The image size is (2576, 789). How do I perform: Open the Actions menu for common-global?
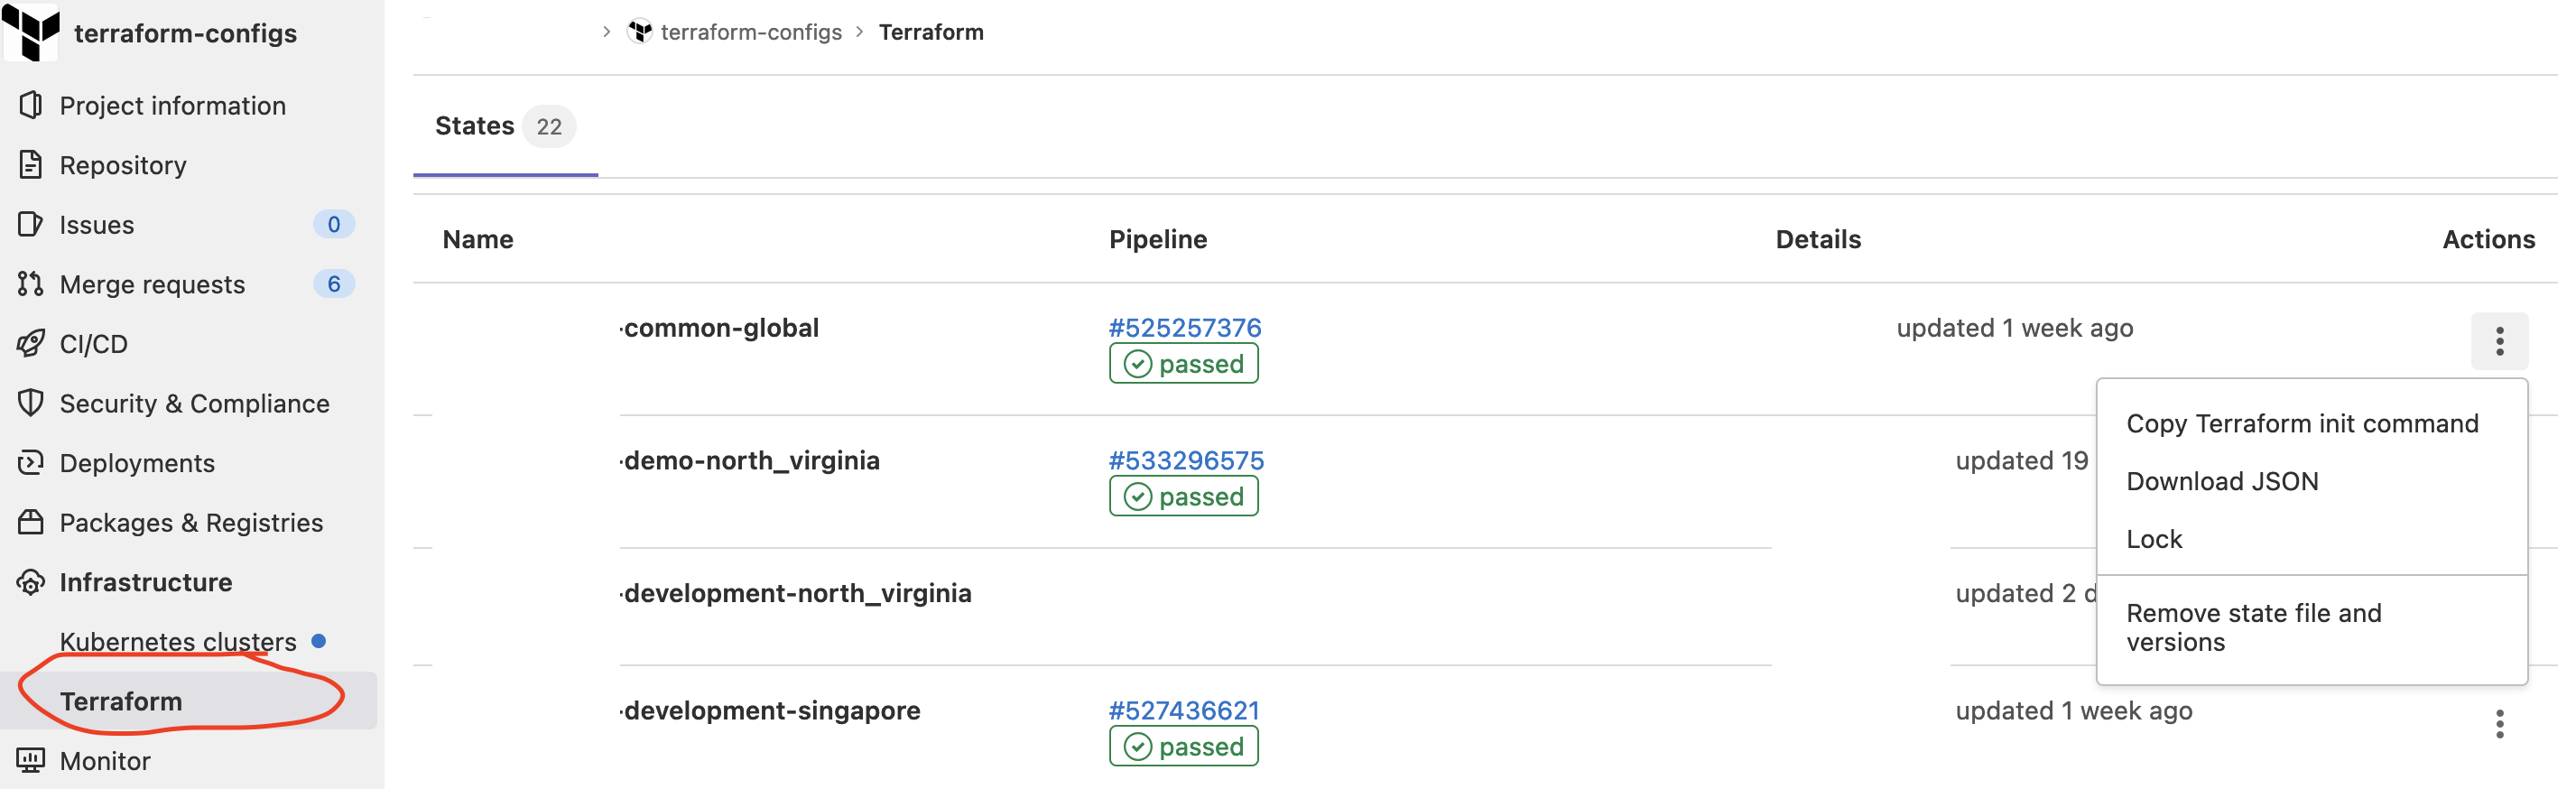2500,341
